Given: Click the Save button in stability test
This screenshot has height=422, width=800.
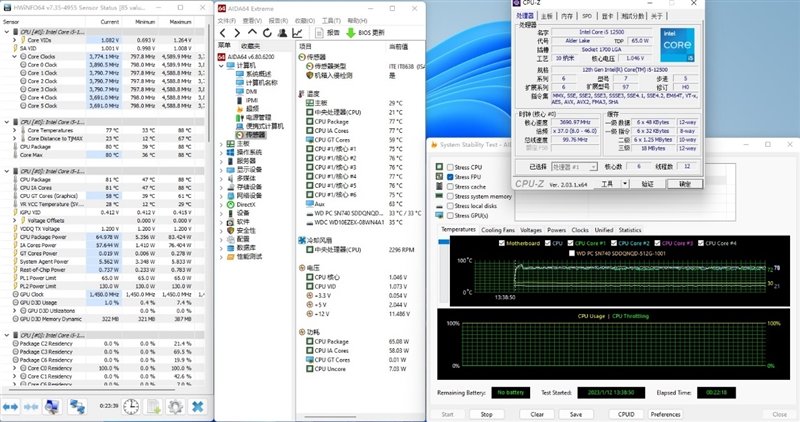Looking at the screenshot, I should [576, 414].
